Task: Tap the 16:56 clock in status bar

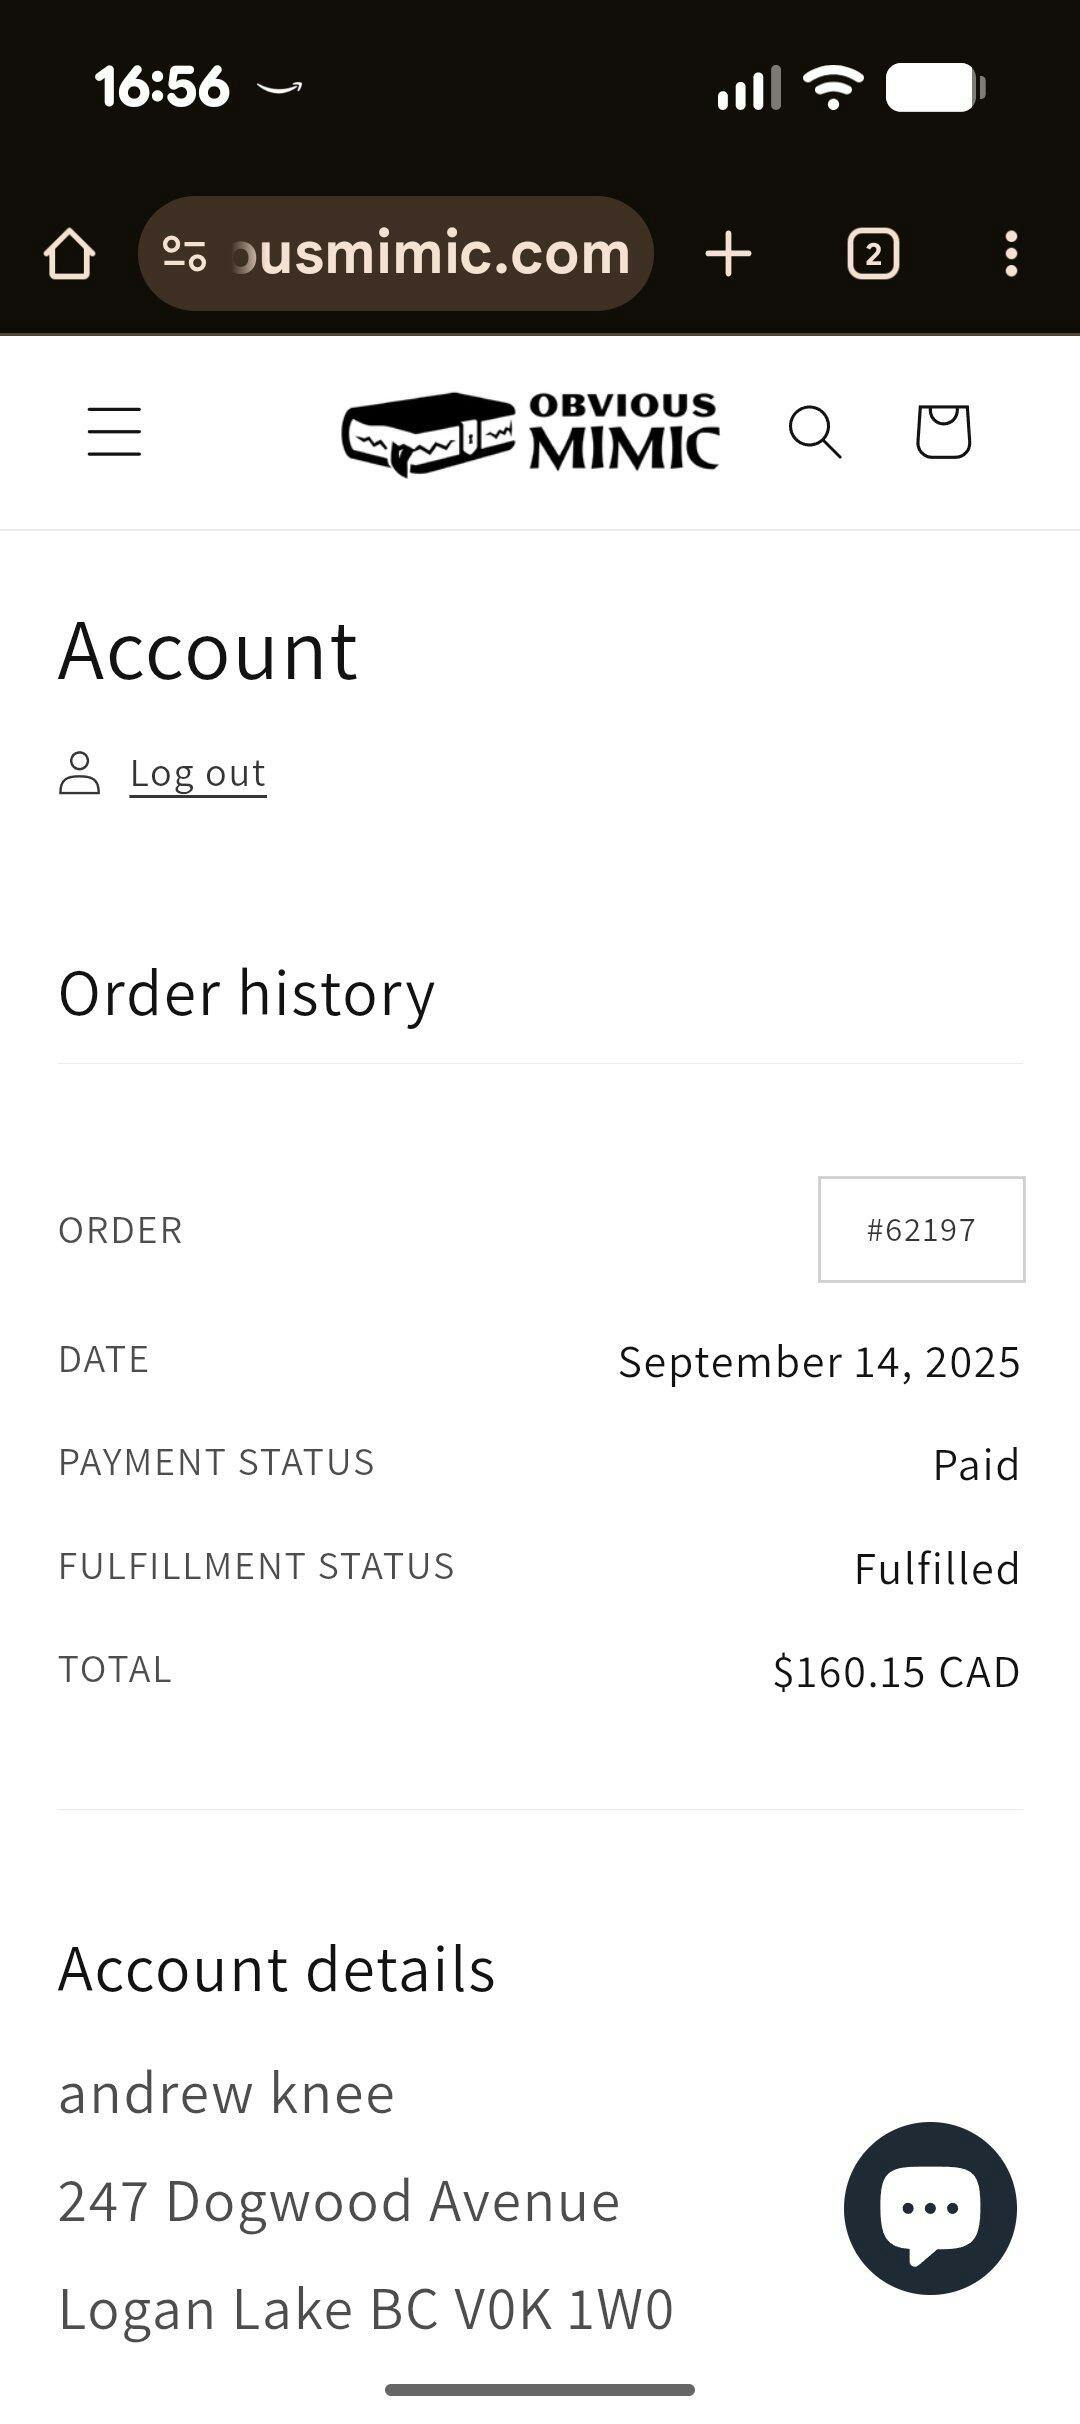Action: coord(162,87)
